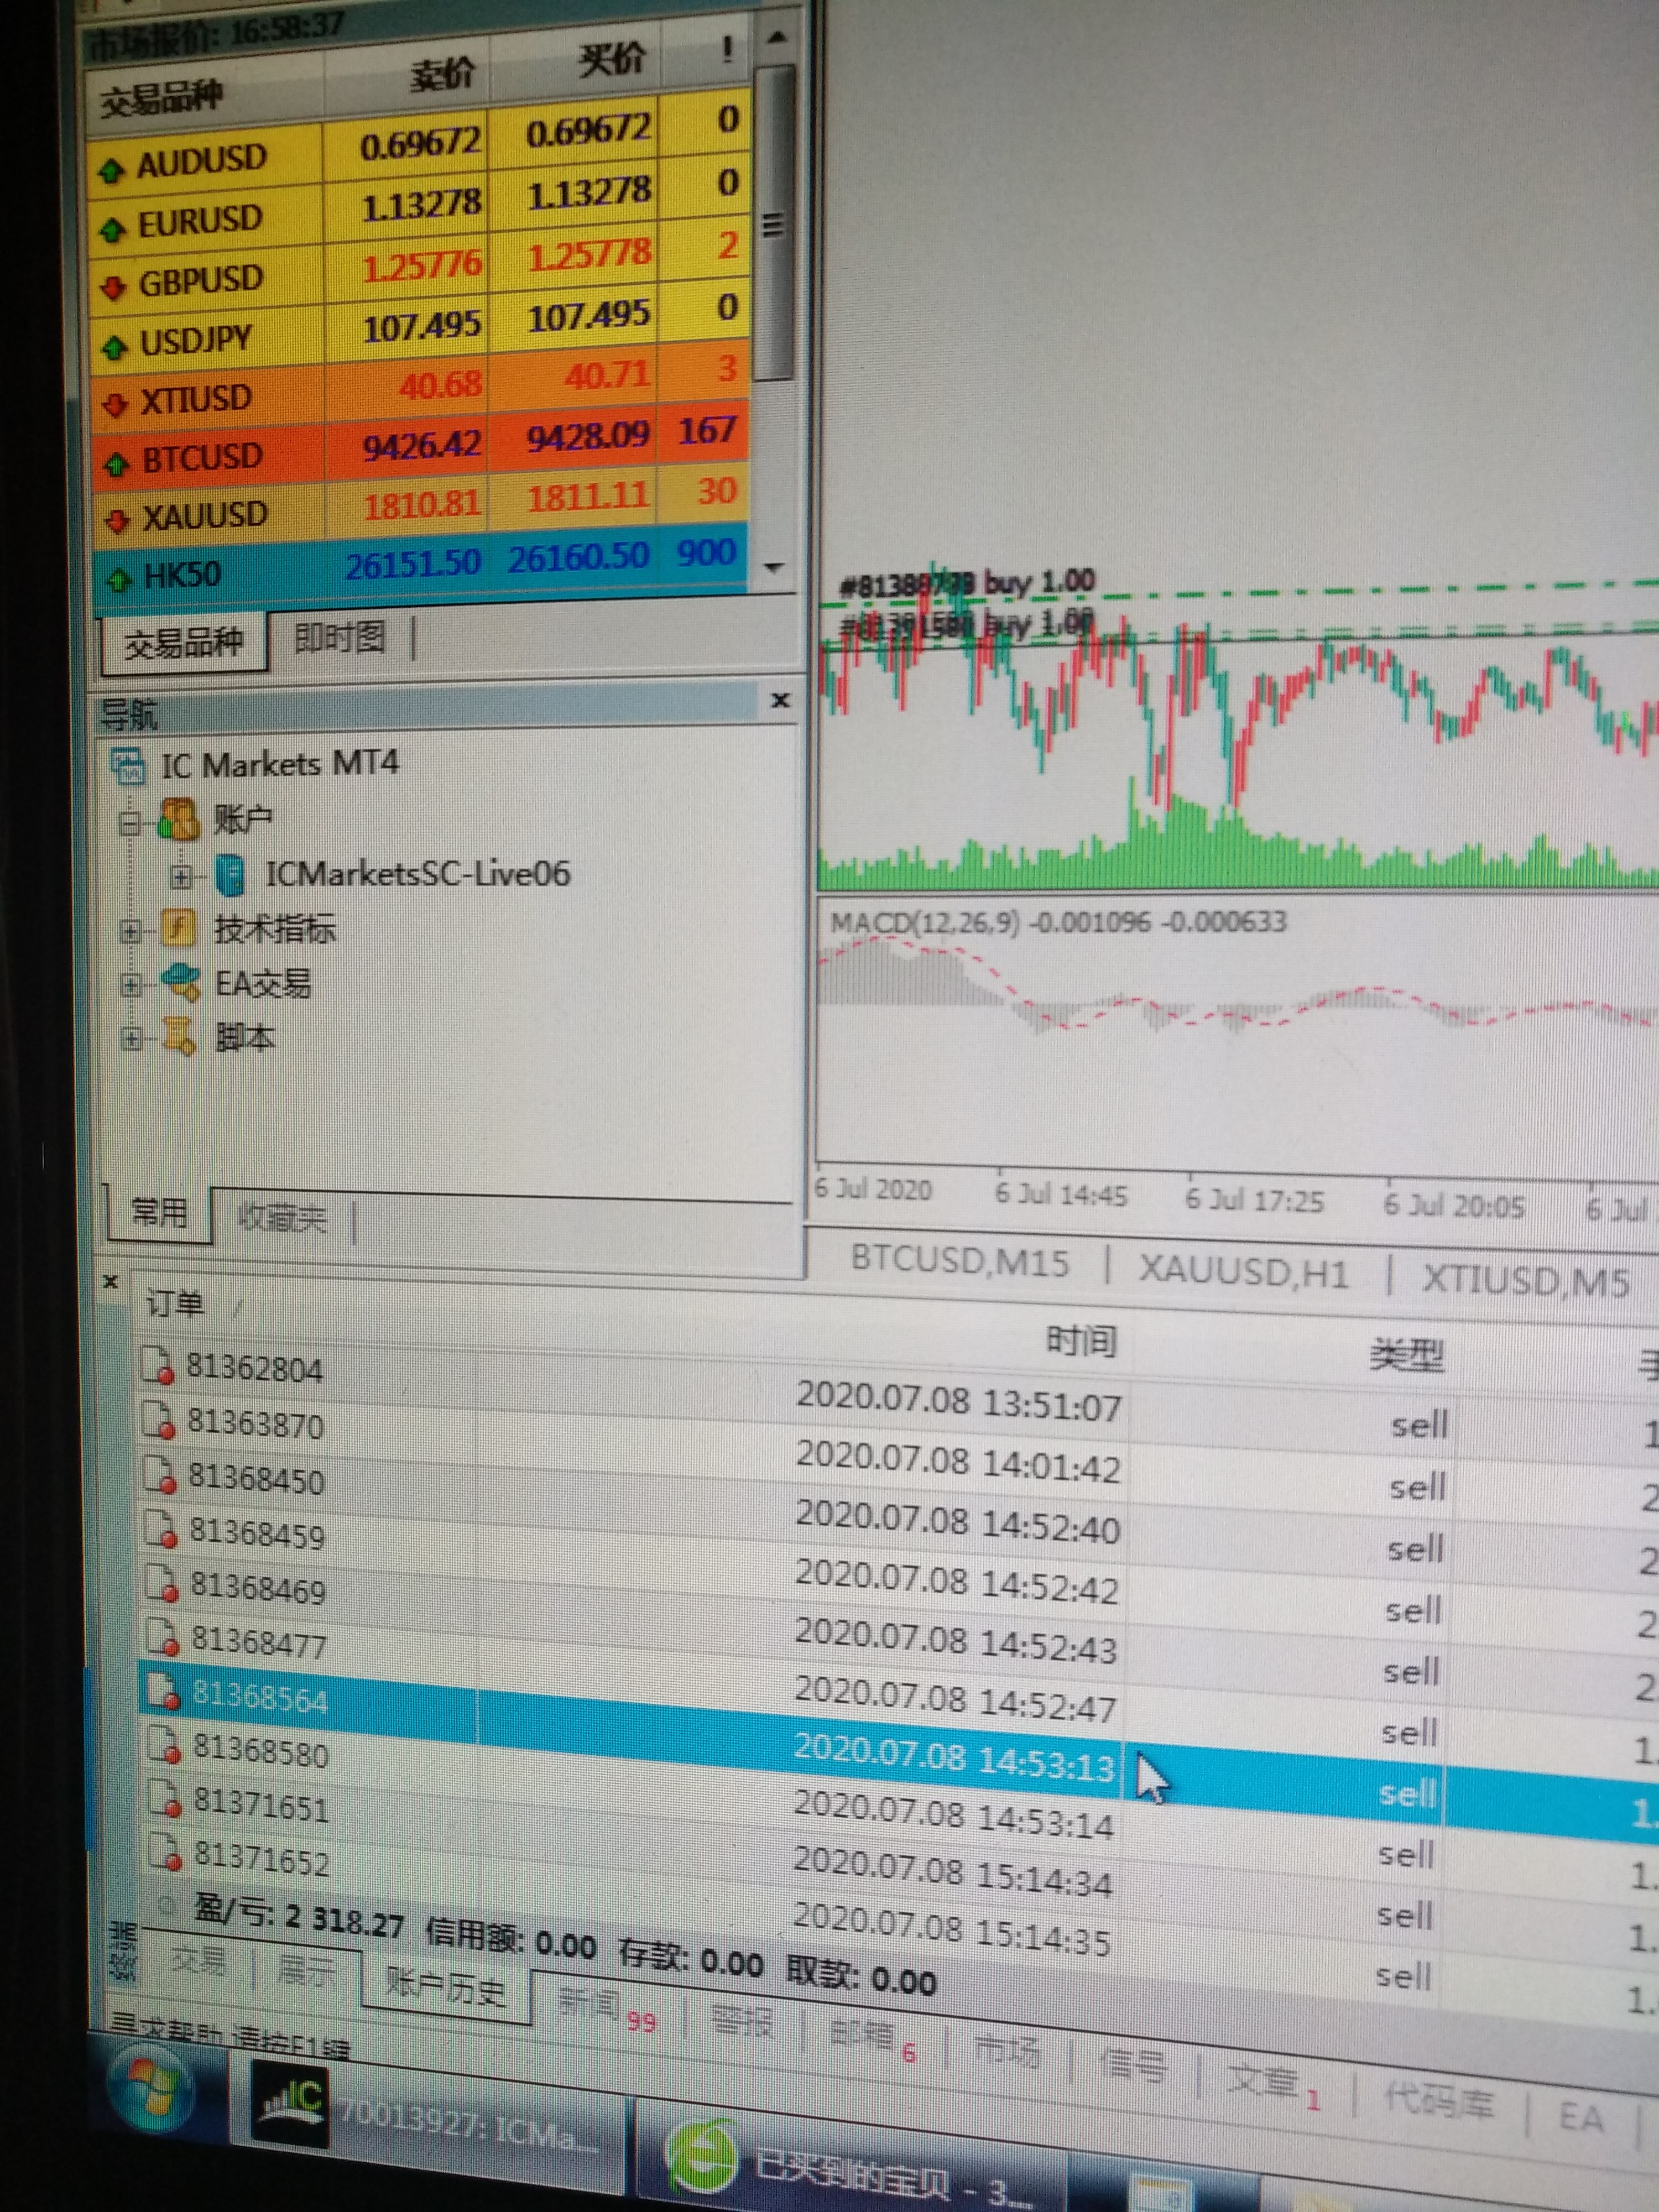Switch to the 交易品种 tab
Viewport: 1659px width, 2212px height.
pyautogui.click(x=184, y=642)
